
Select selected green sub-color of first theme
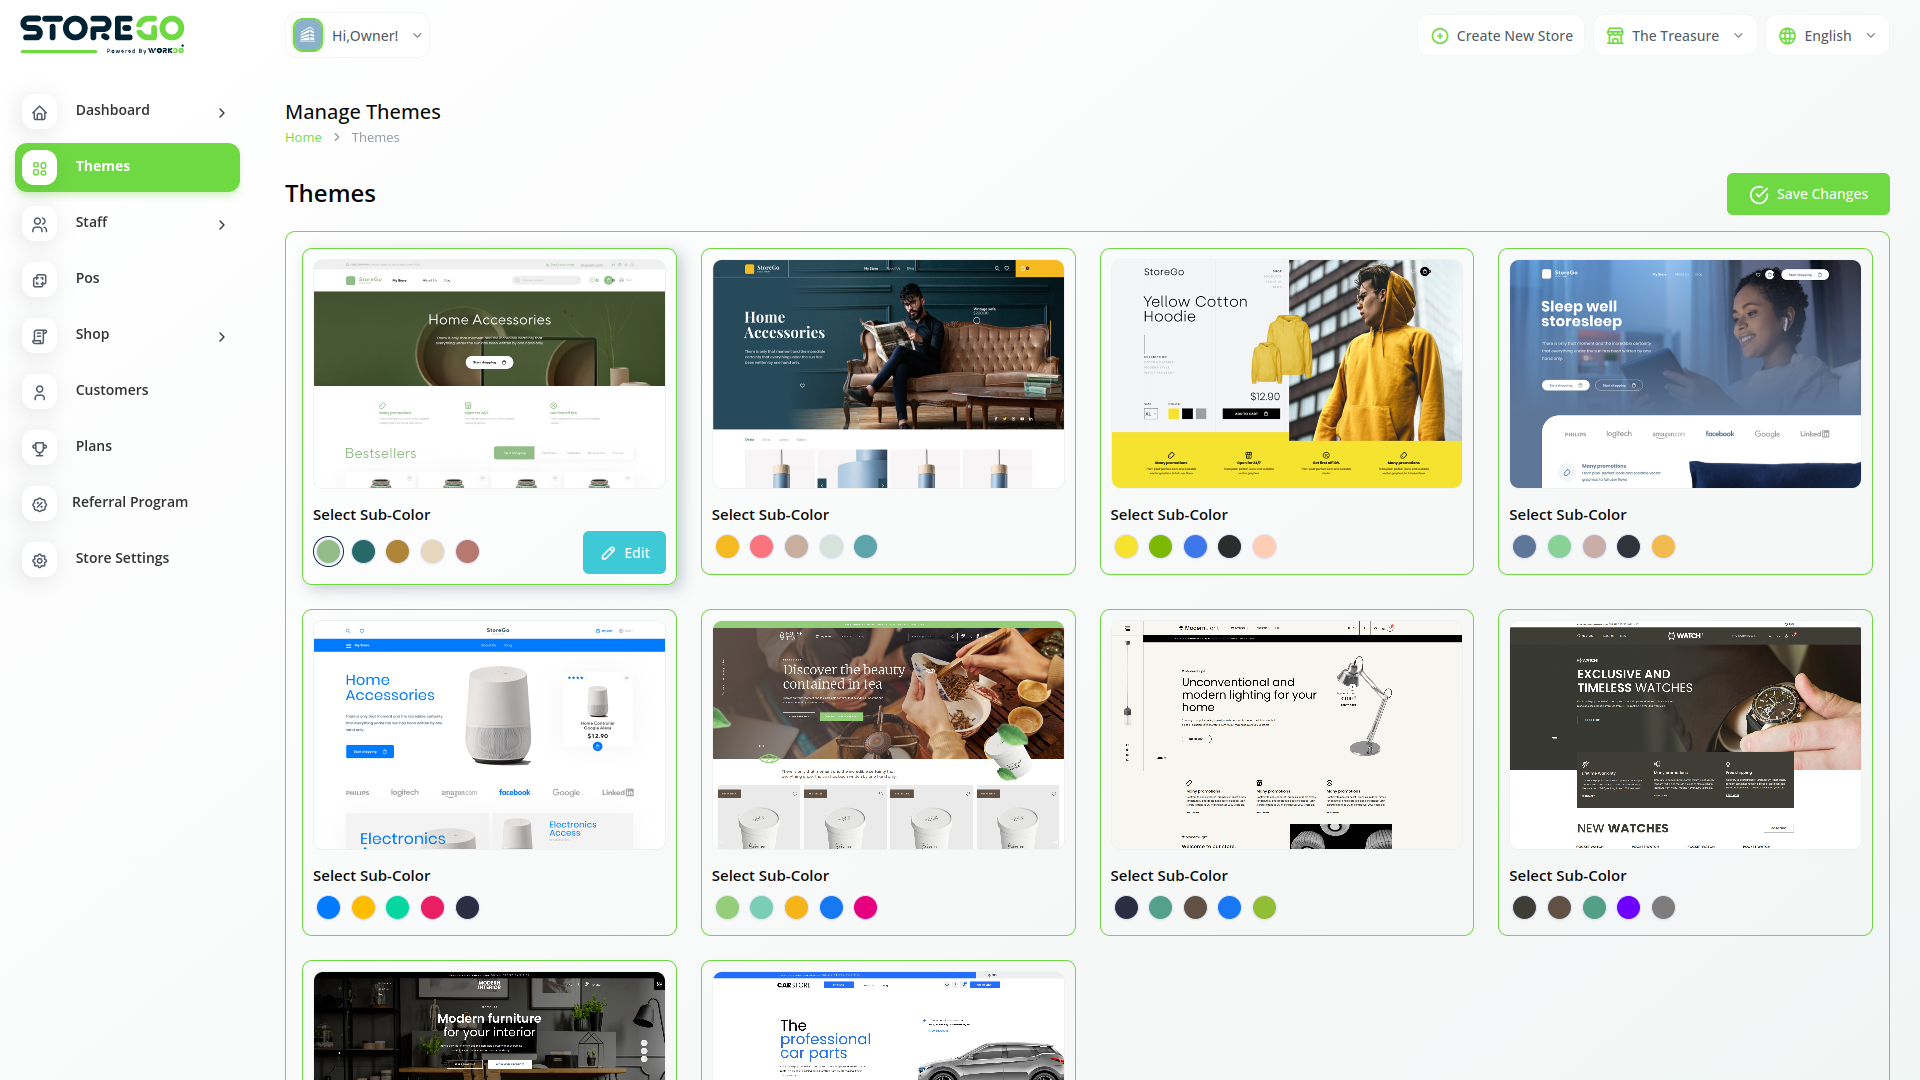[x=328, y=551]
